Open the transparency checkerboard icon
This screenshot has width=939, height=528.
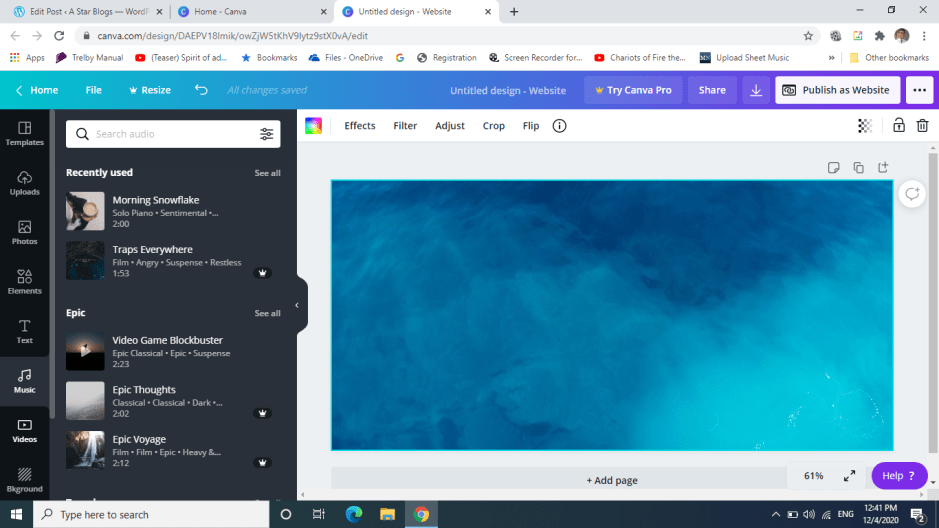tap(865, 126)
